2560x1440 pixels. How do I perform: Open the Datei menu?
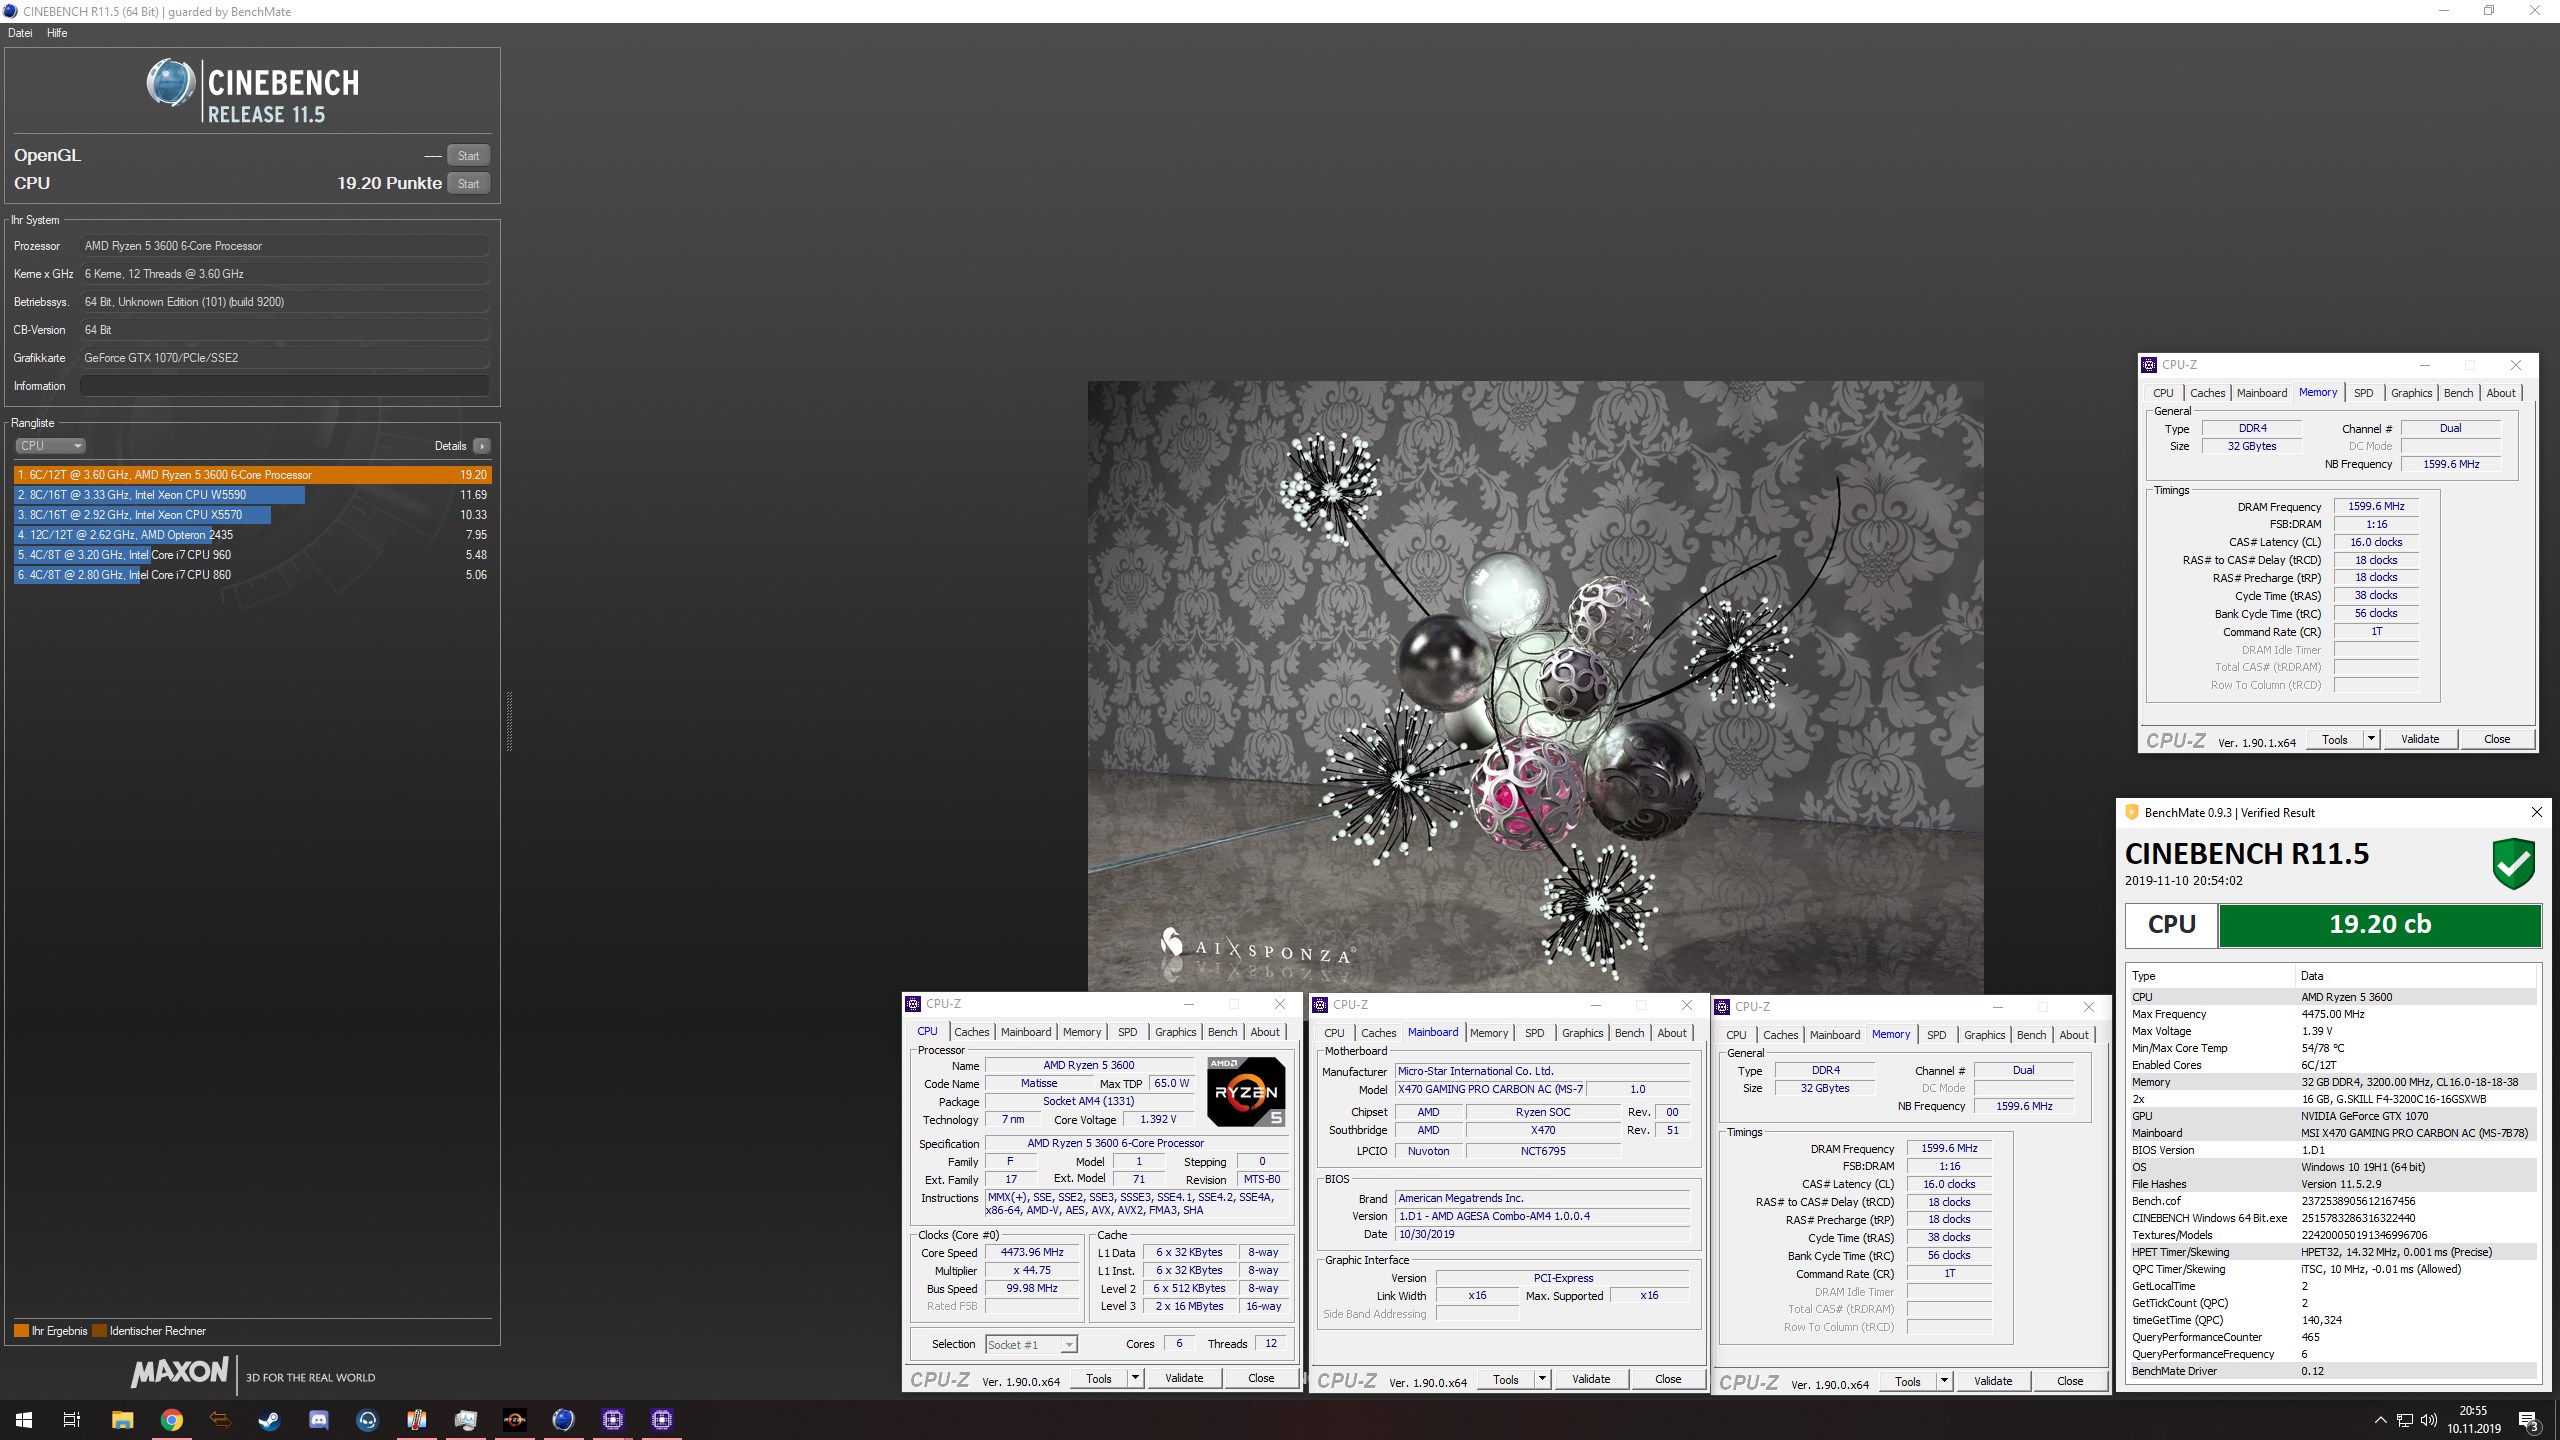(x=20, y=33)
